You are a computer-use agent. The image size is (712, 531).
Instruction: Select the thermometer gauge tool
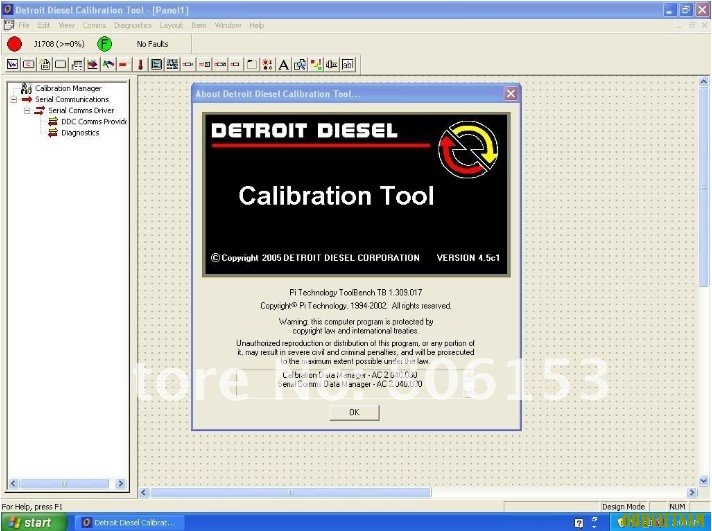(x=140, y=65)
